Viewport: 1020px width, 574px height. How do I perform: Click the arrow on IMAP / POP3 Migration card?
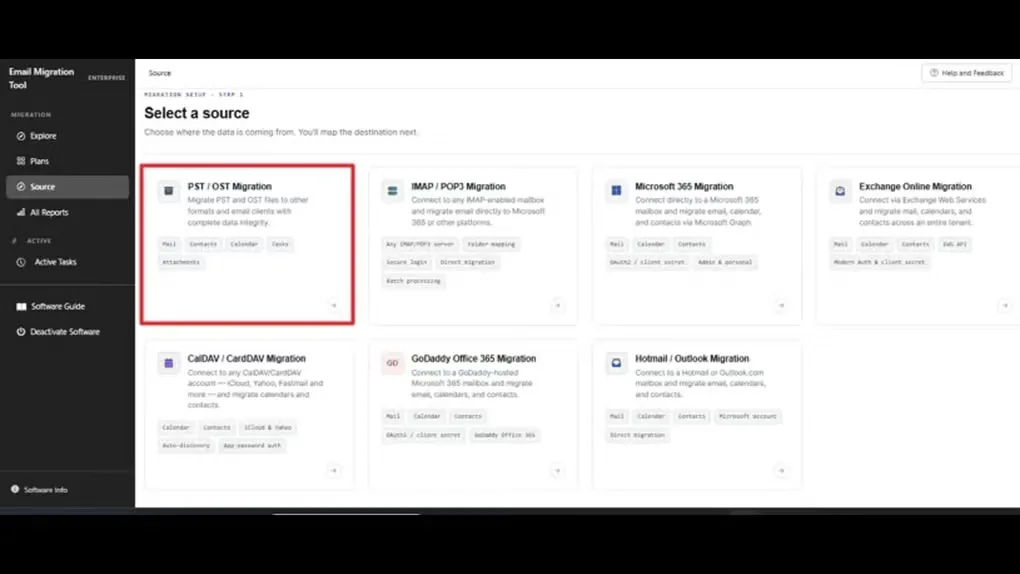[557, 305]
